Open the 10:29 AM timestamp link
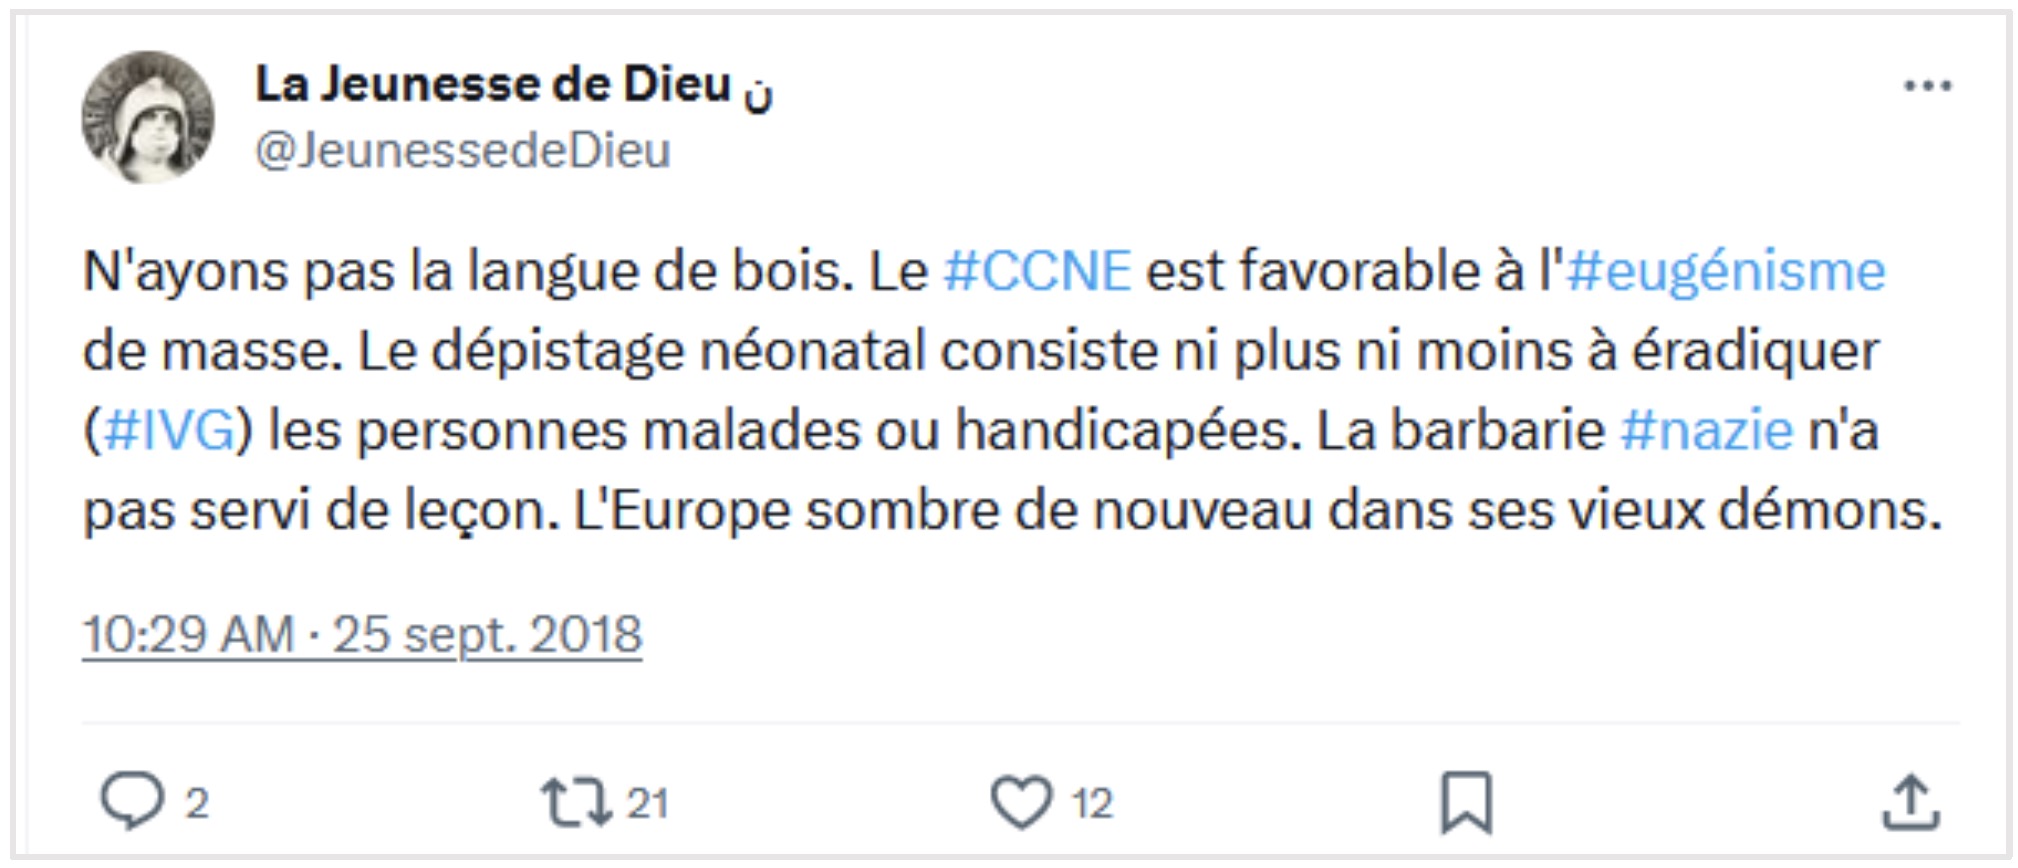Image resolution: width=2018 pixels, height=868 pixels. tap(188, 635)
